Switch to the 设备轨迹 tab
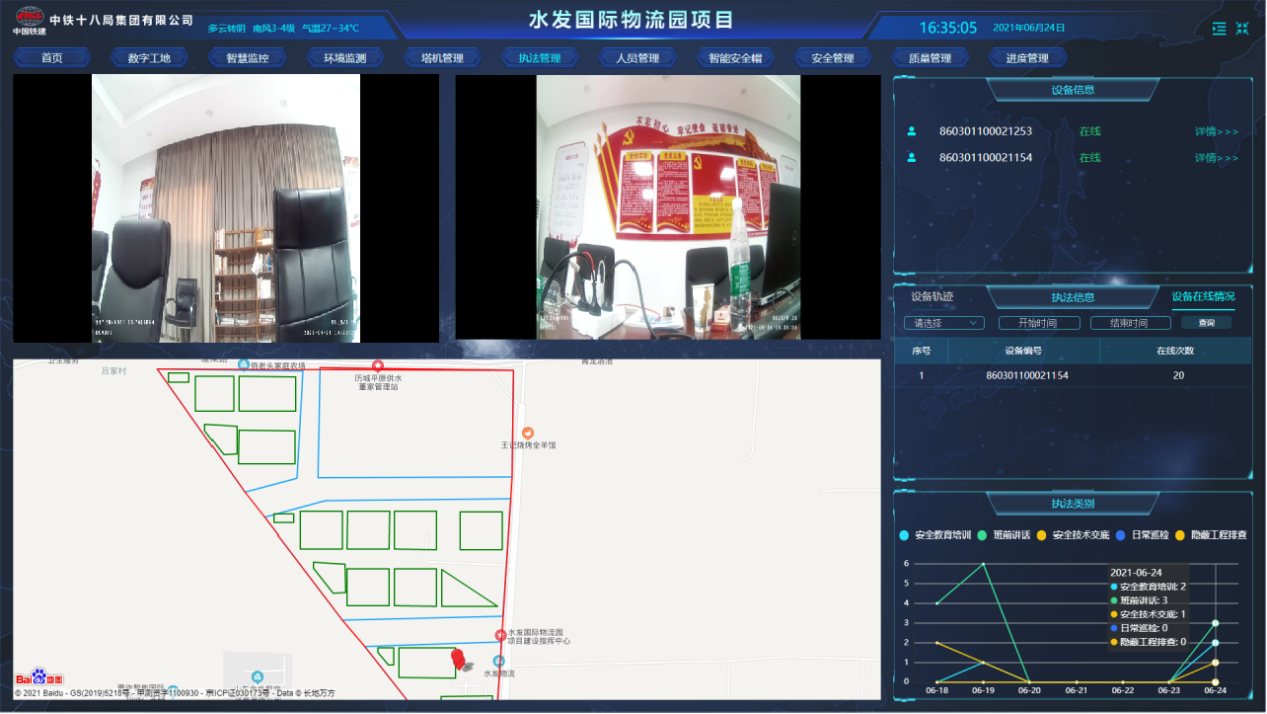The width and height of the screenshot is (1267, 714). click(932, 297)
